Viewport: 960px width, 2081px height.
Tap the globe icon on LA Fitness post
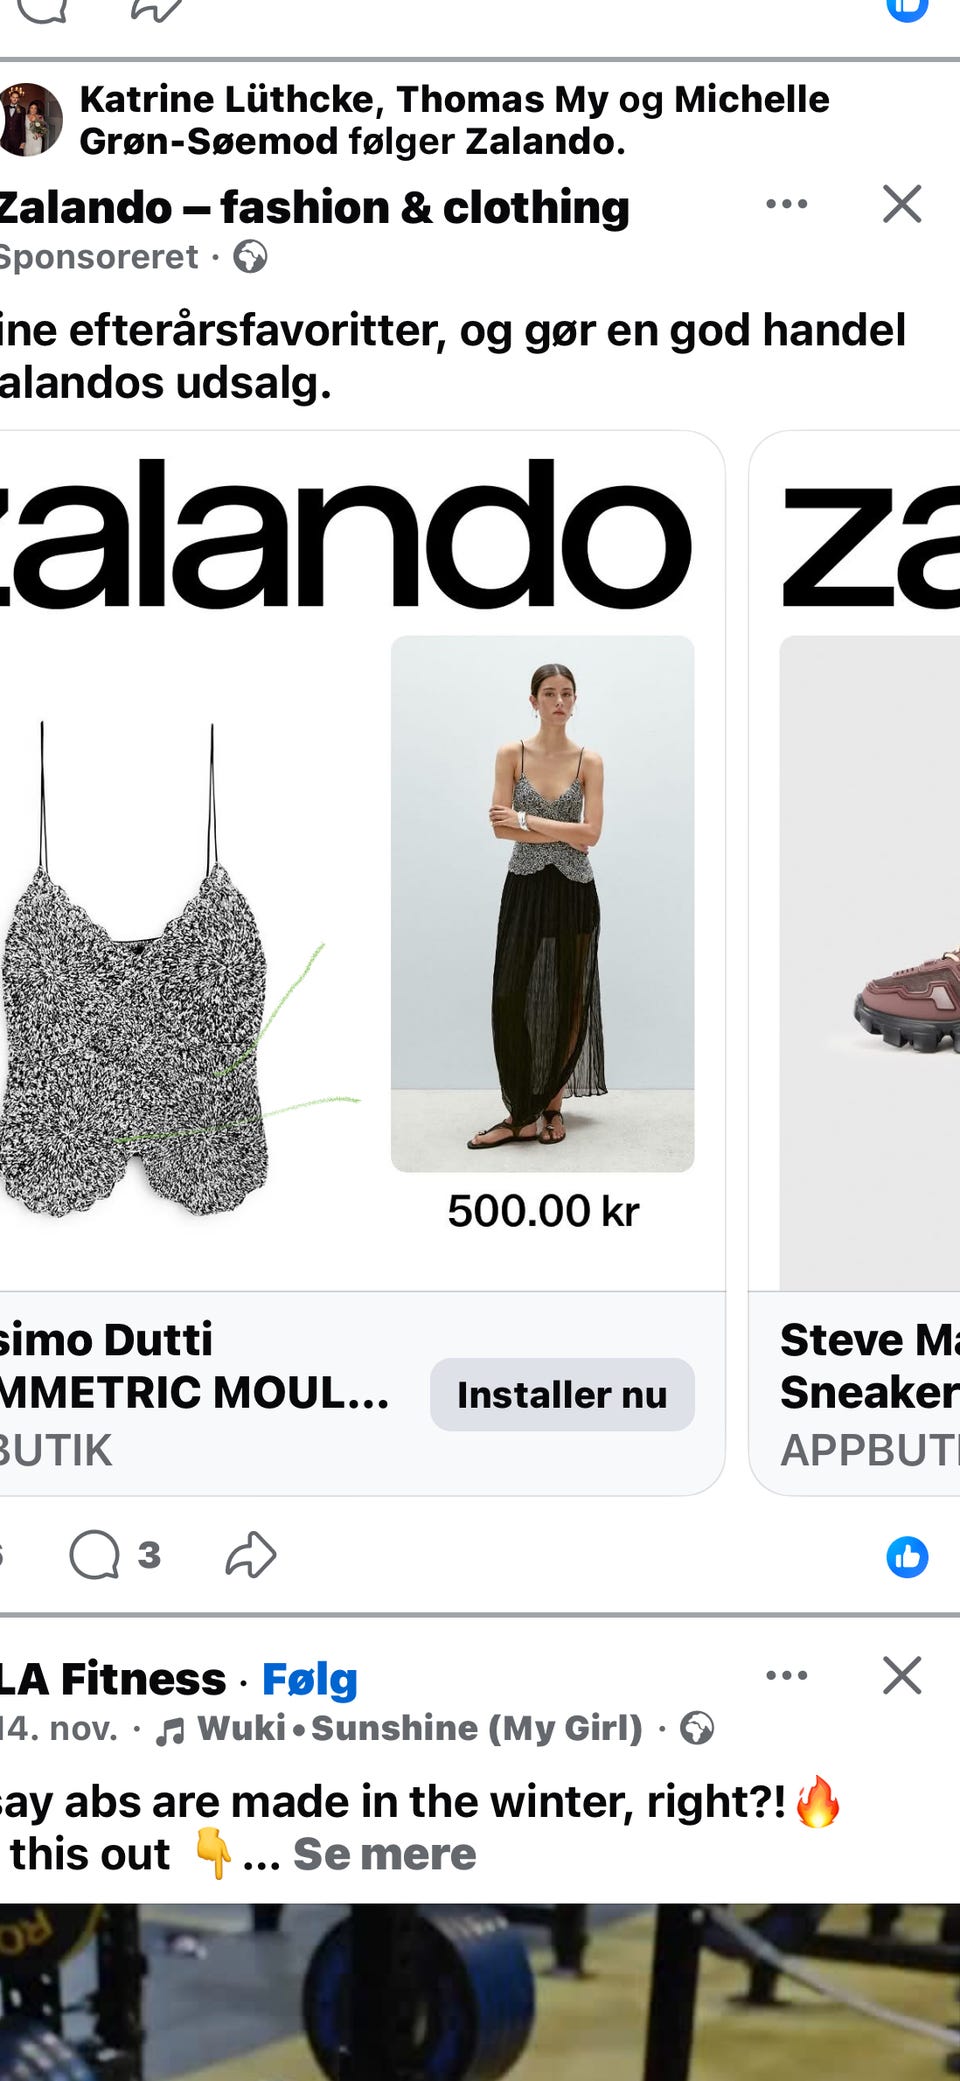point(697,1728)
